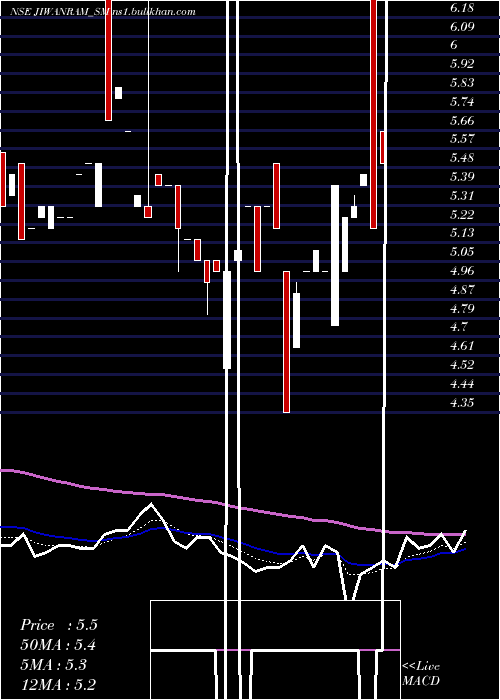Viewport: 500px width, 700px height.
Task: Select the 4.61 price level label
Action: 462,346
